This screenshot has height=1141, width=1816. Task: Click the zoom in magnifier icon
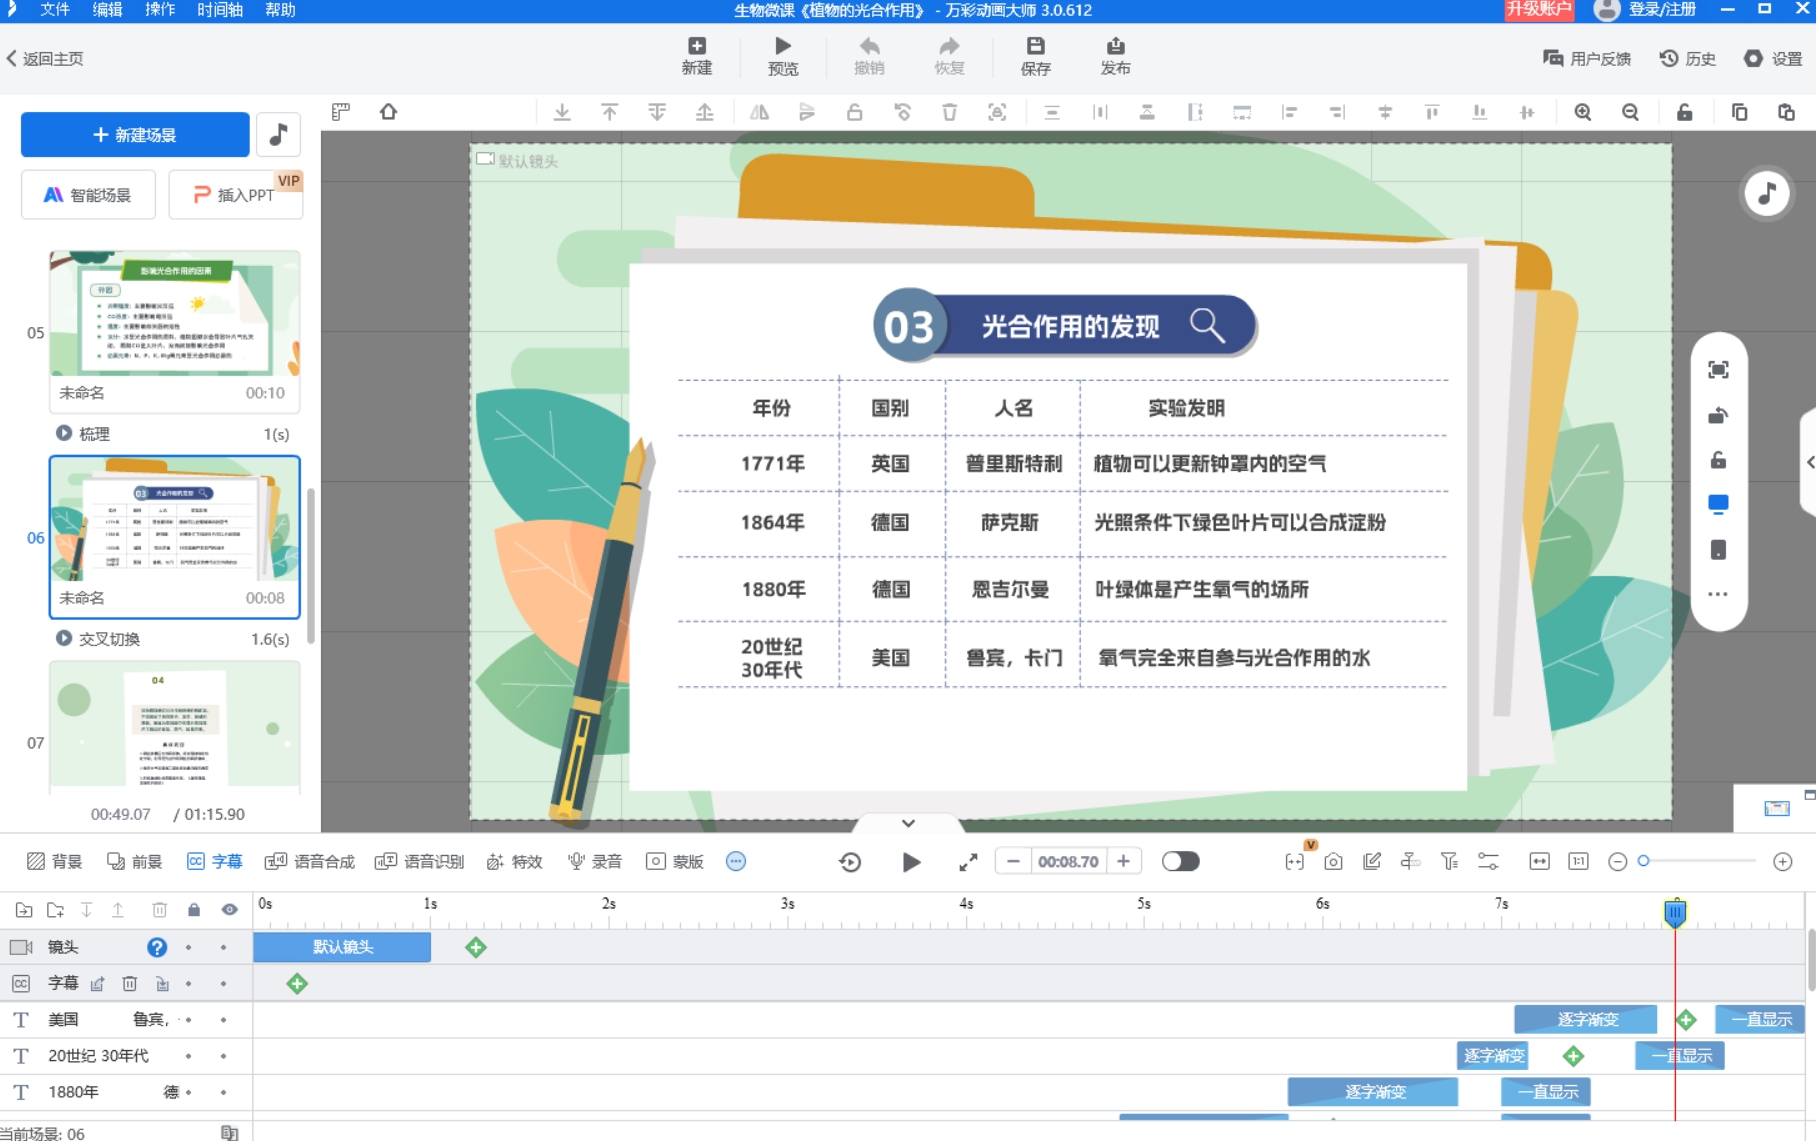pyautogui.click(x=1583, y=112)
